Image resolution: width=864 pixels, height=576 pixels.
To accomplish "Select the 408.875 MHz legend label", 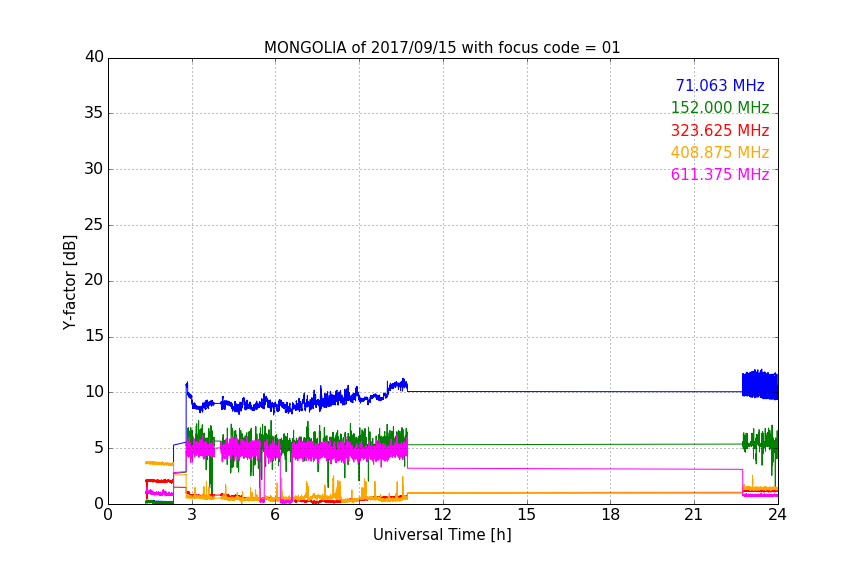I will [720, 153].
